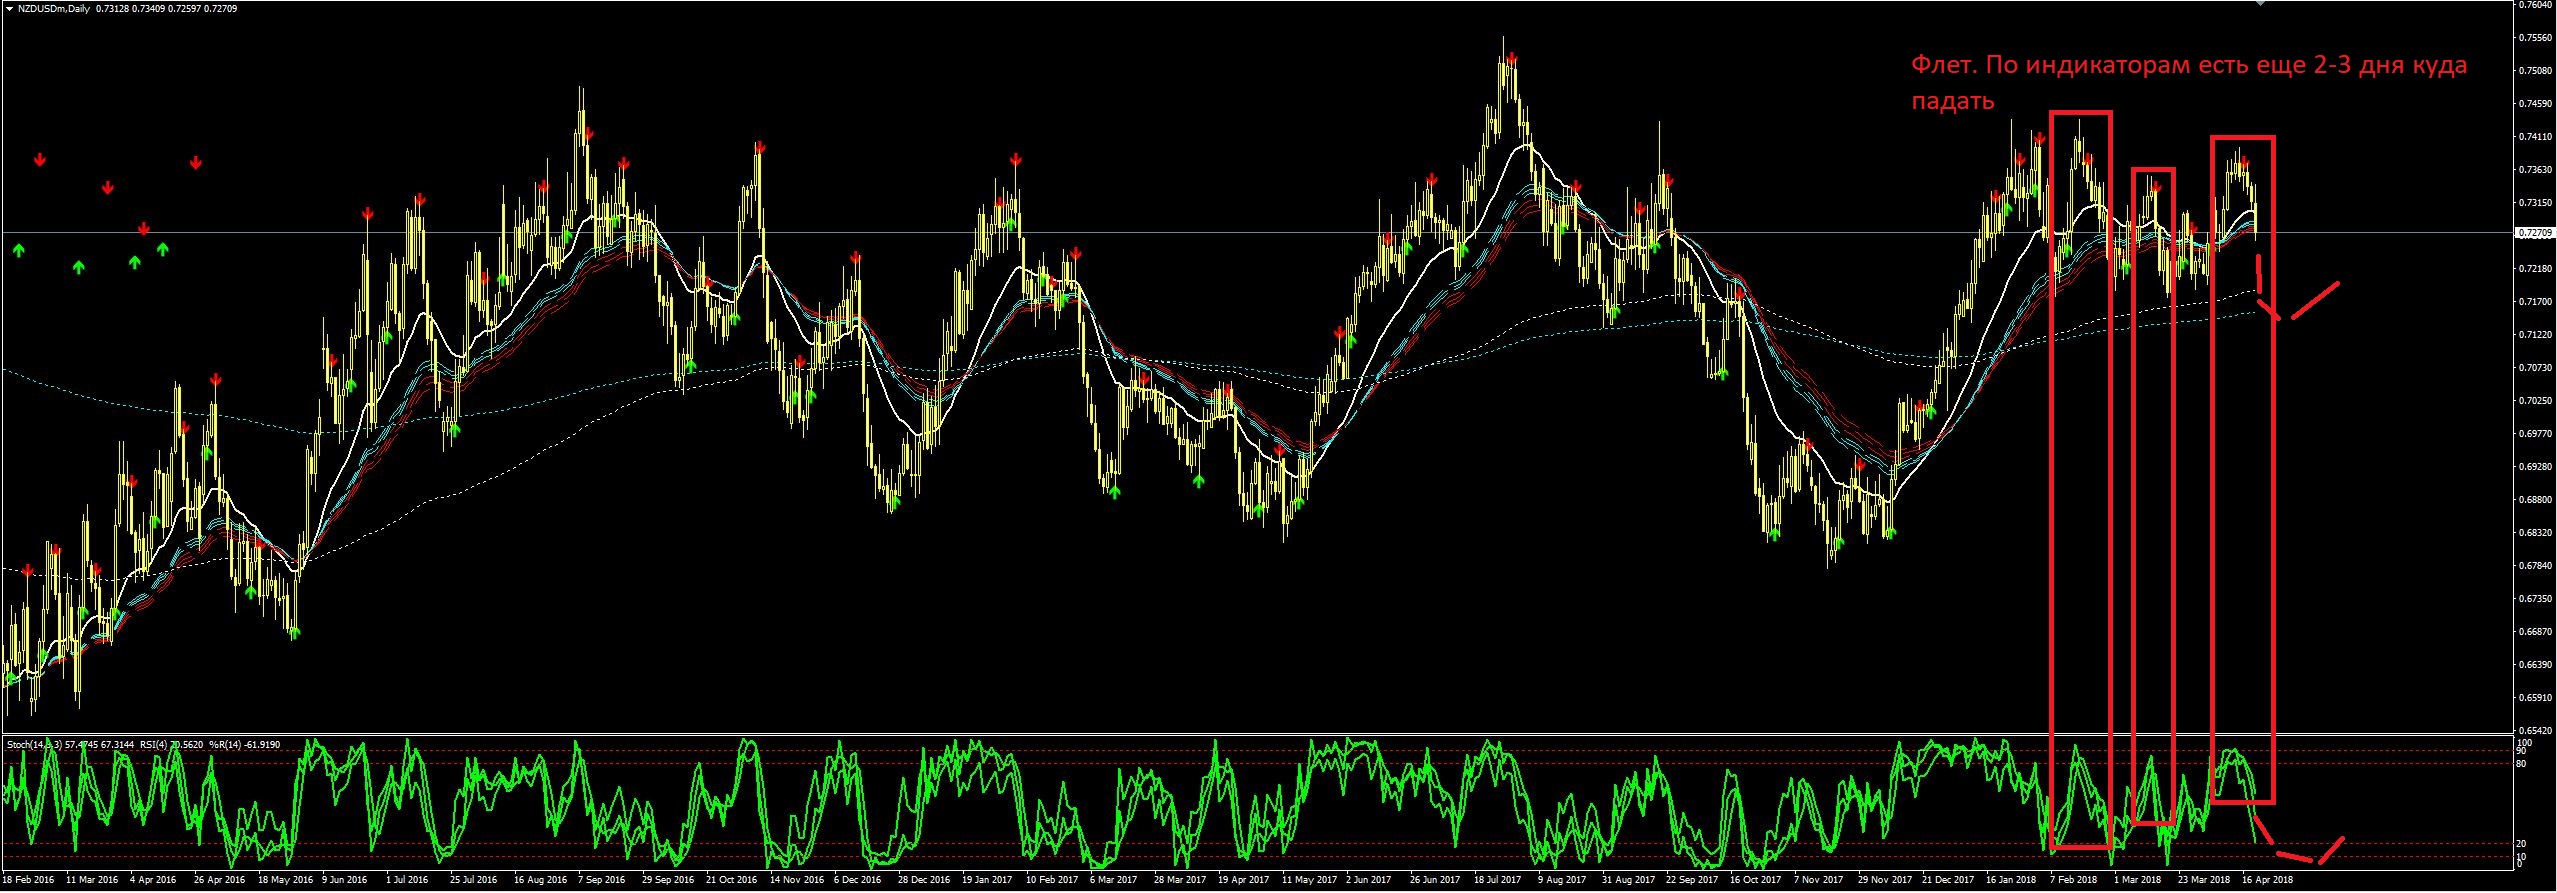The height and width of the screenshot is (893, 2557).
Task: Click the 0.68800 price axis label
Action: (2535, 500)
